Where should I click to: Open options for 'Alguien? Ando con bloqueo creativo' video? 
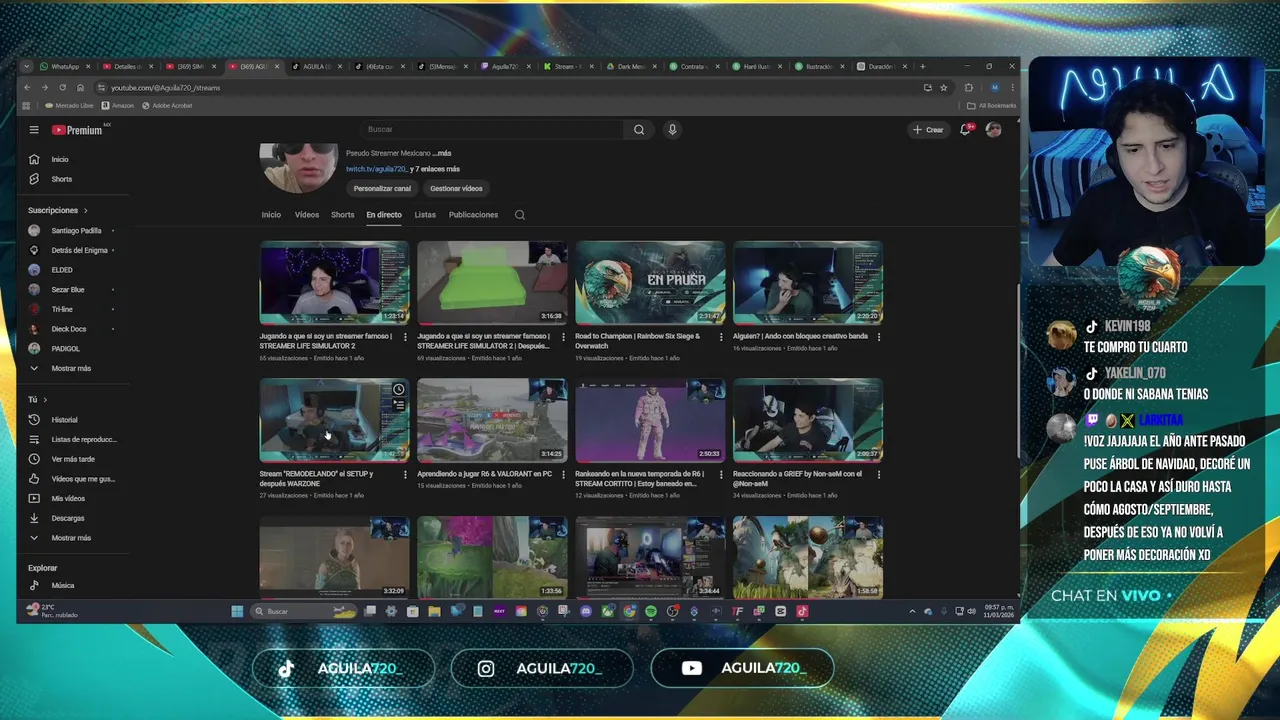(878, 337)
